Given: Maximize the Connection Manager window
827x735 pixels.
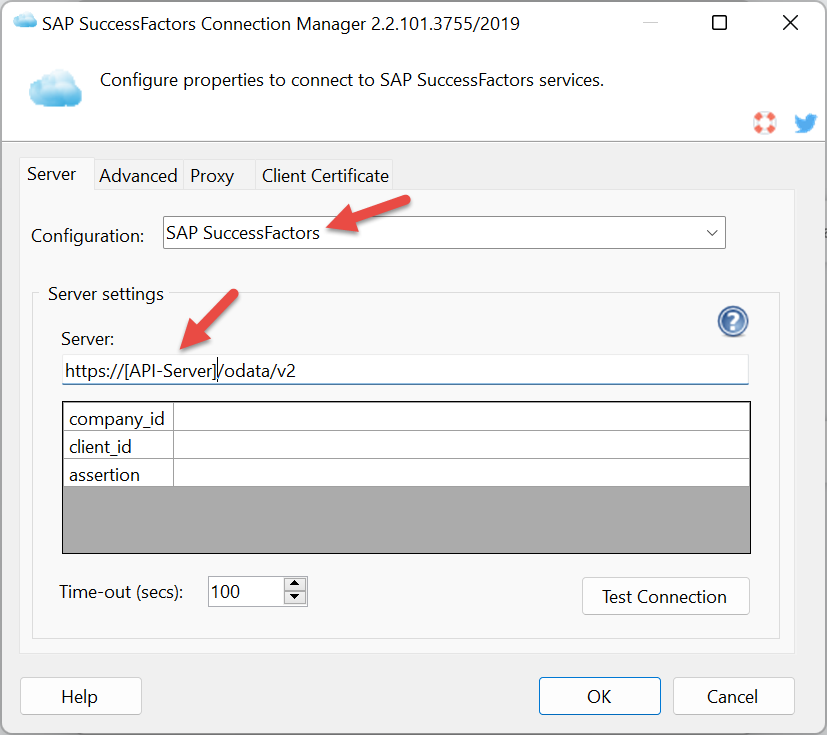Looking at the screenshot, I should pyautogui.click(x=719, y=23).
